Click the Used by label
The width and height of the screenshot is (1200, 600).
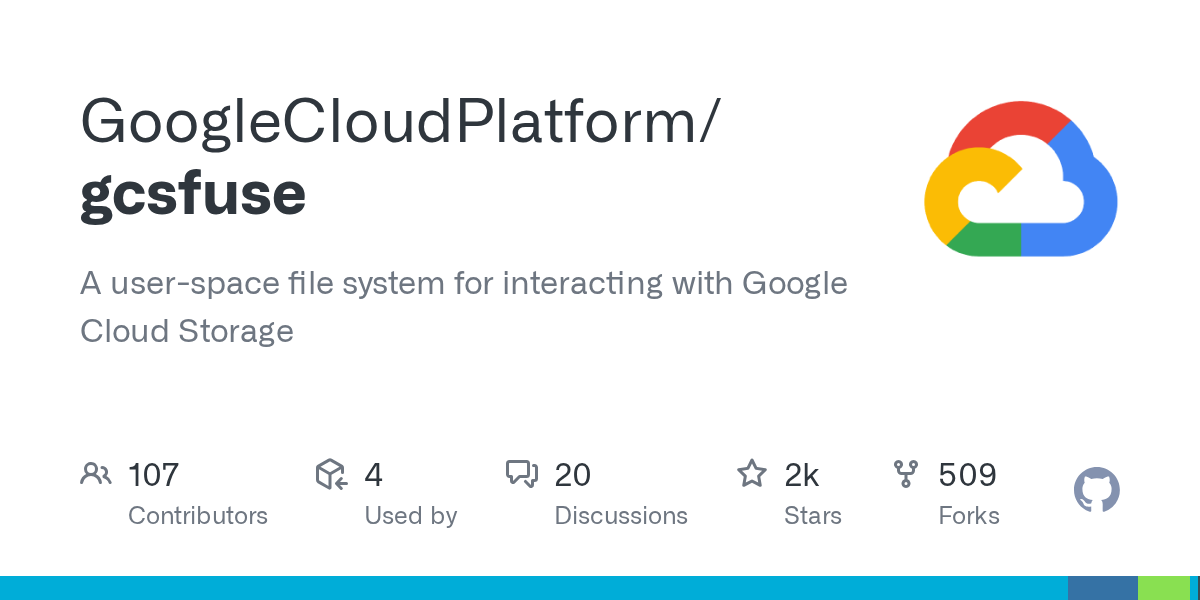pyautogui.click(x=411, y=516)
